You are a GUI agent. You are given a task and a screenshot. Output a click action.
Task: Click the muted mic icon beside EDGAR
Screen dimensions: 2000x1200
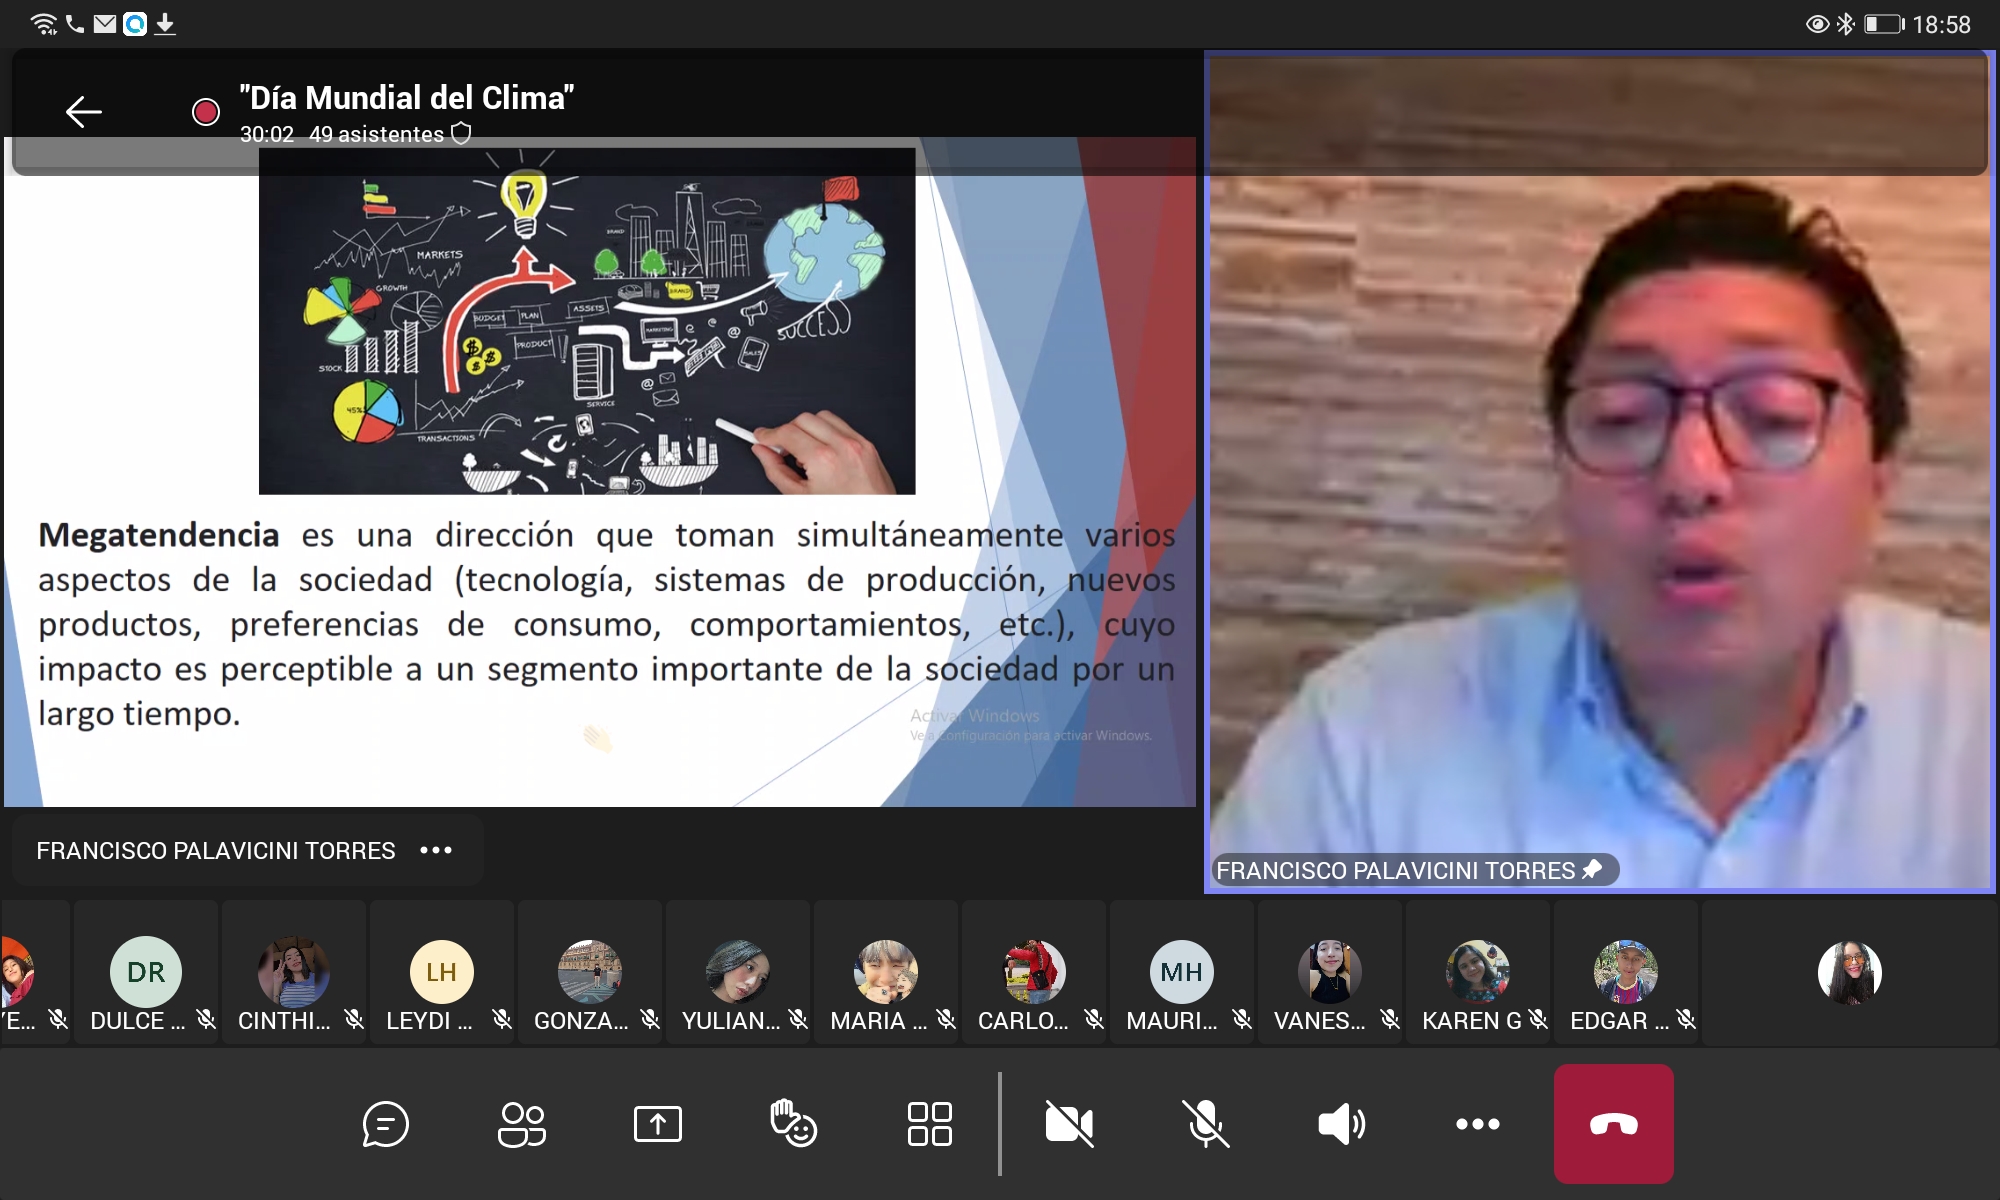1686,1019
